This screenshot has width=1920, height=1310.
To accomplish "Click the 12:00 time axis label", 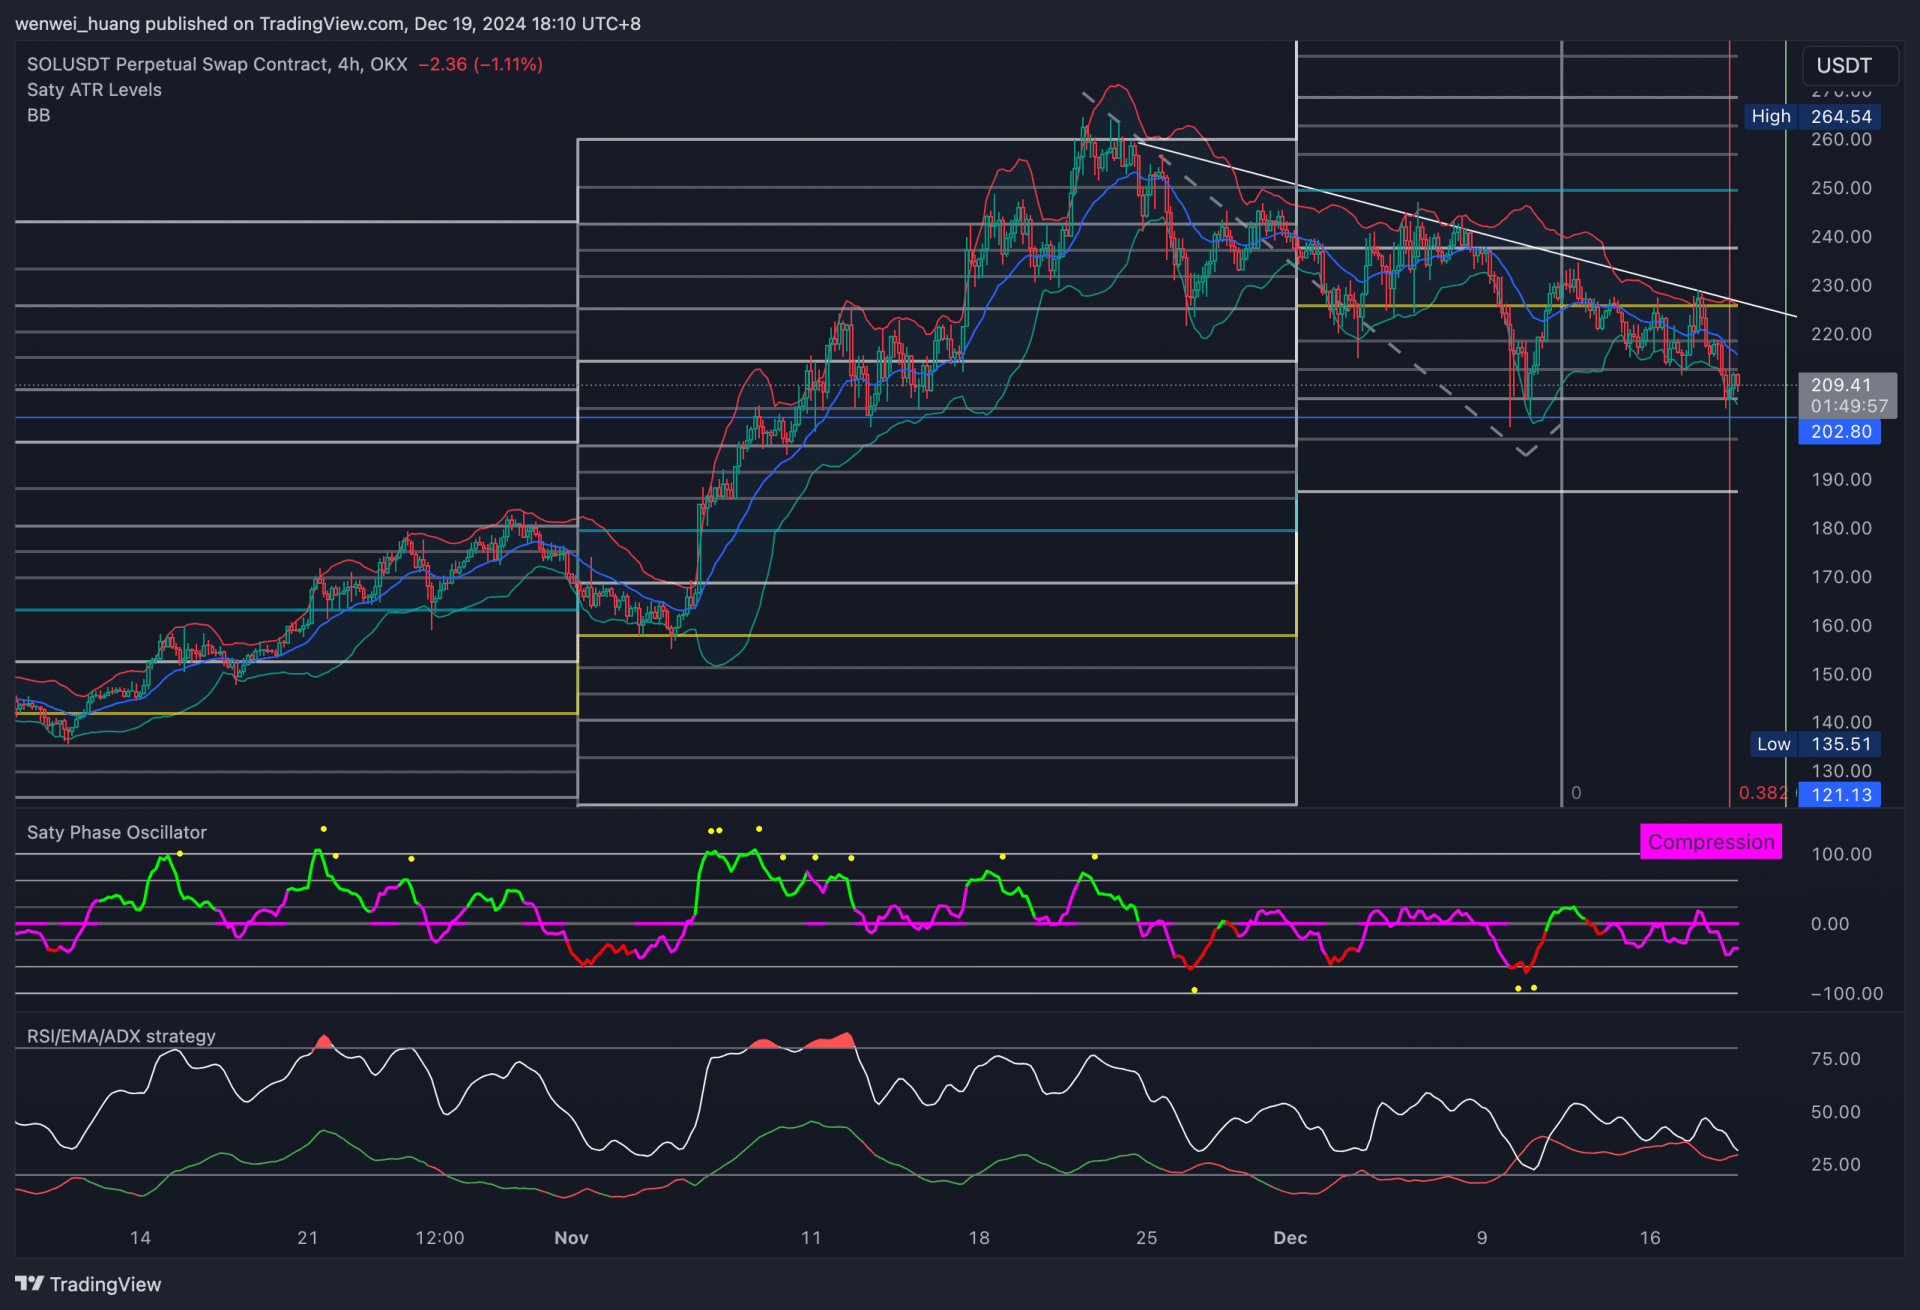I will 440,1238.
